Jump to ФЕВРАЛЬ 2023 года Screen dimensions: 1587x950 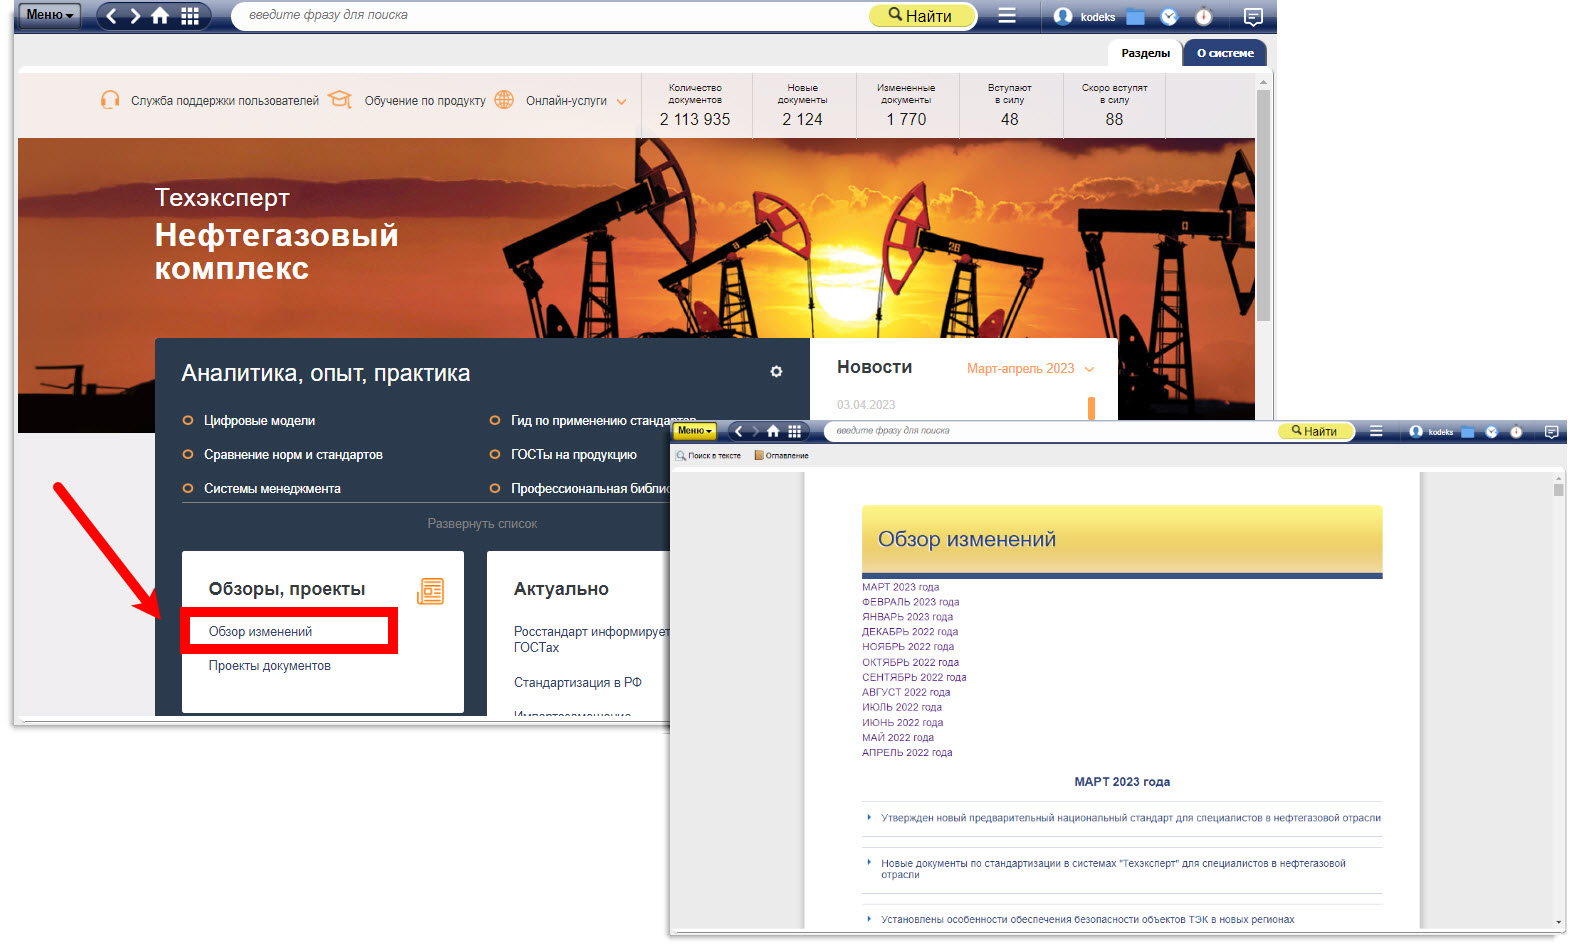coord(910,602)
